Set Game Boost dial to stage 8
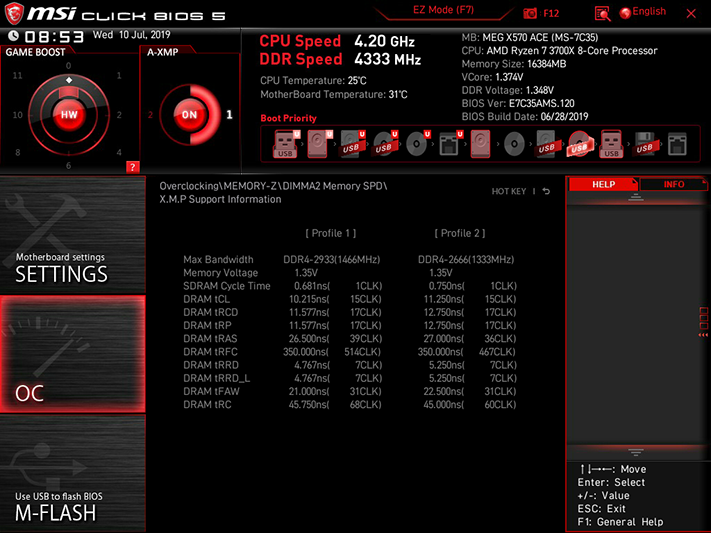The image size is (711, 533). click(18, 152)
